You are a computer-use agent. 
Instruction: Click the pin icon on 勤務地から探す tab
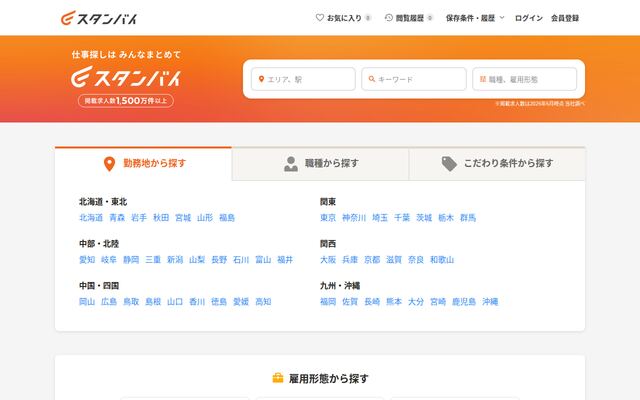click(x=109, y=164)
